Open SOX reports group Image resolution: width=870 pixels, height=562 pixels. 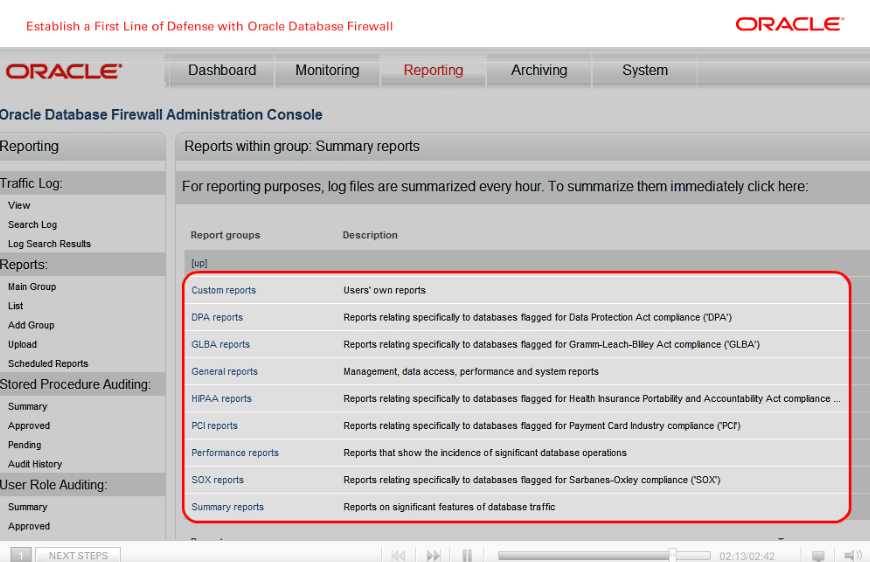pos(218,480)
